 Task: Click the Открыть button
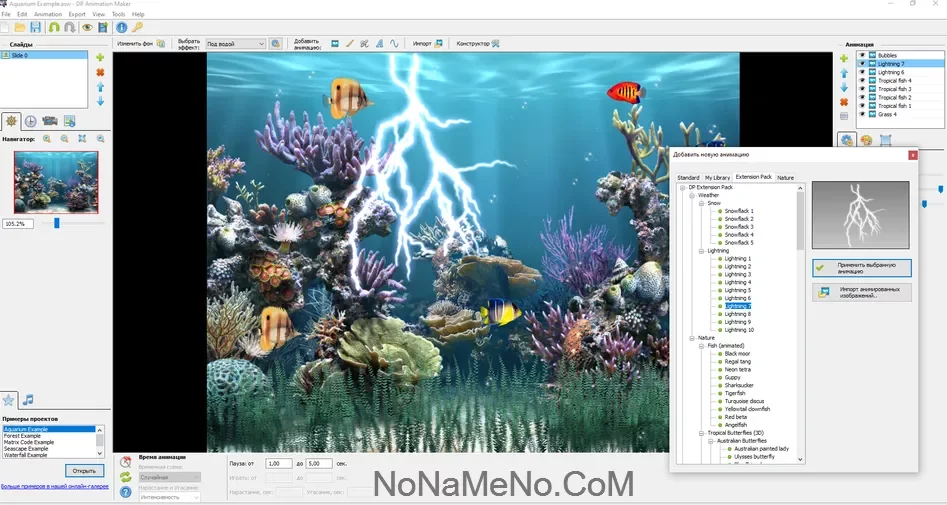pos(84,470)
